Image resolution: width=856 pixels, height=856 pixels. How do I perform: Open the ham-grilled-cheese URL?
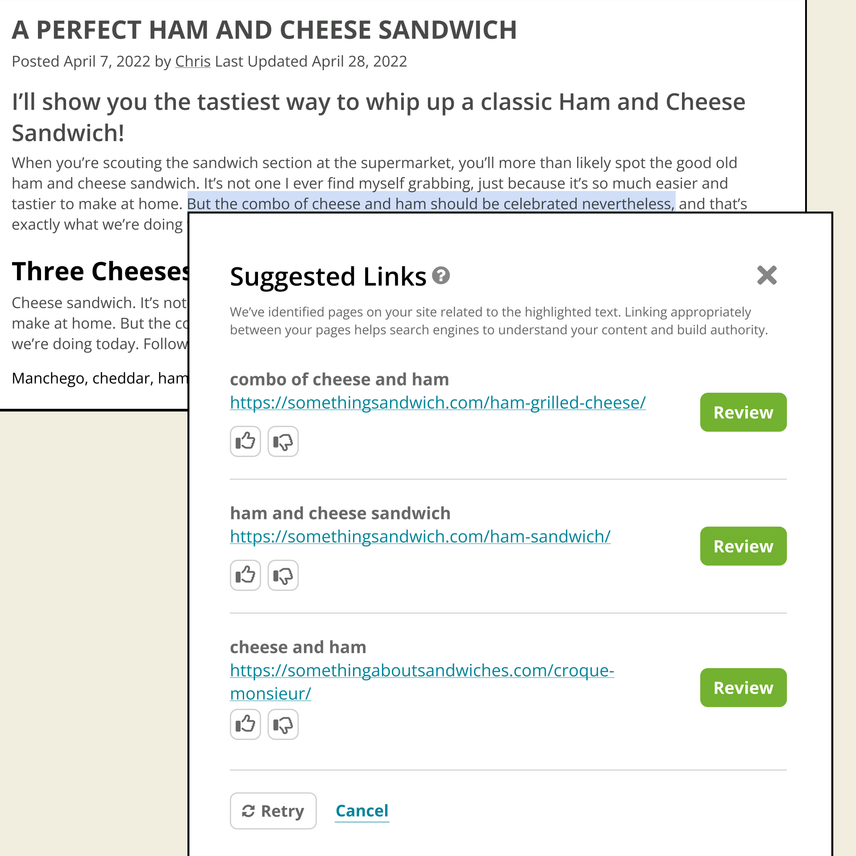pos(438,402)
